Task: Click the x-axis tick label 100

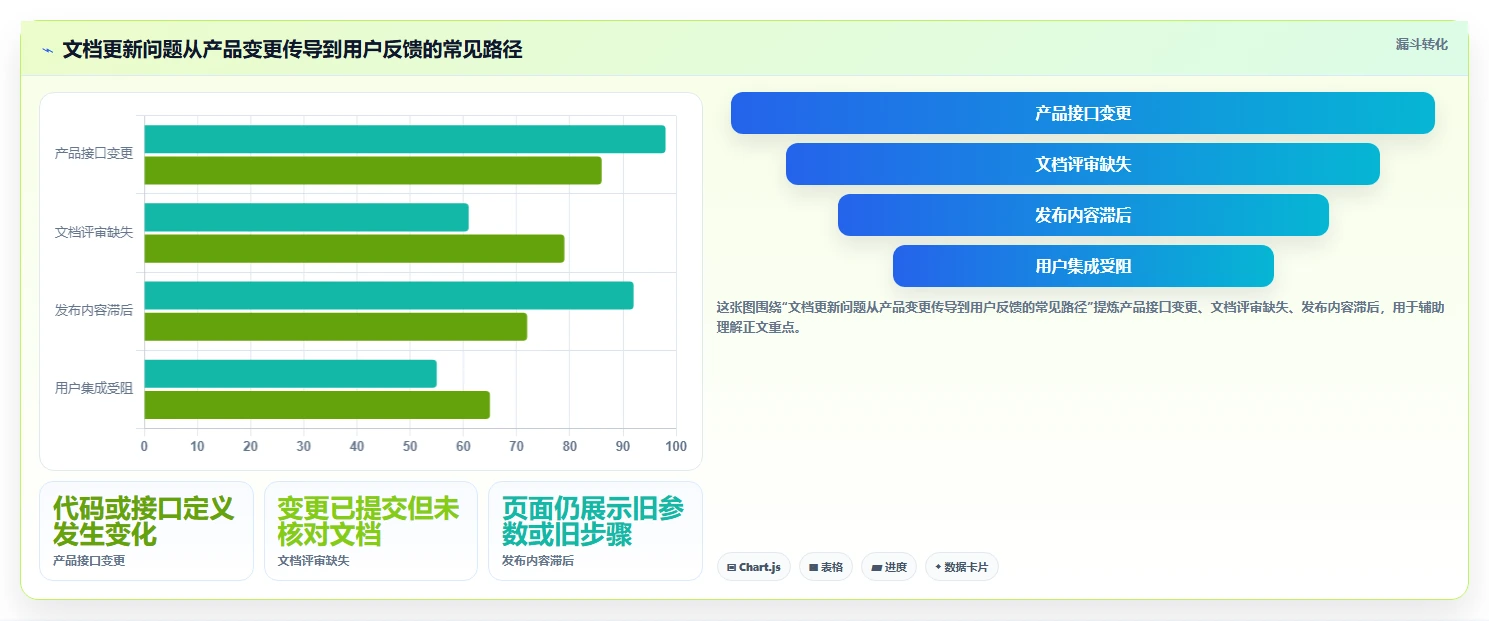Action: point(676,446)
